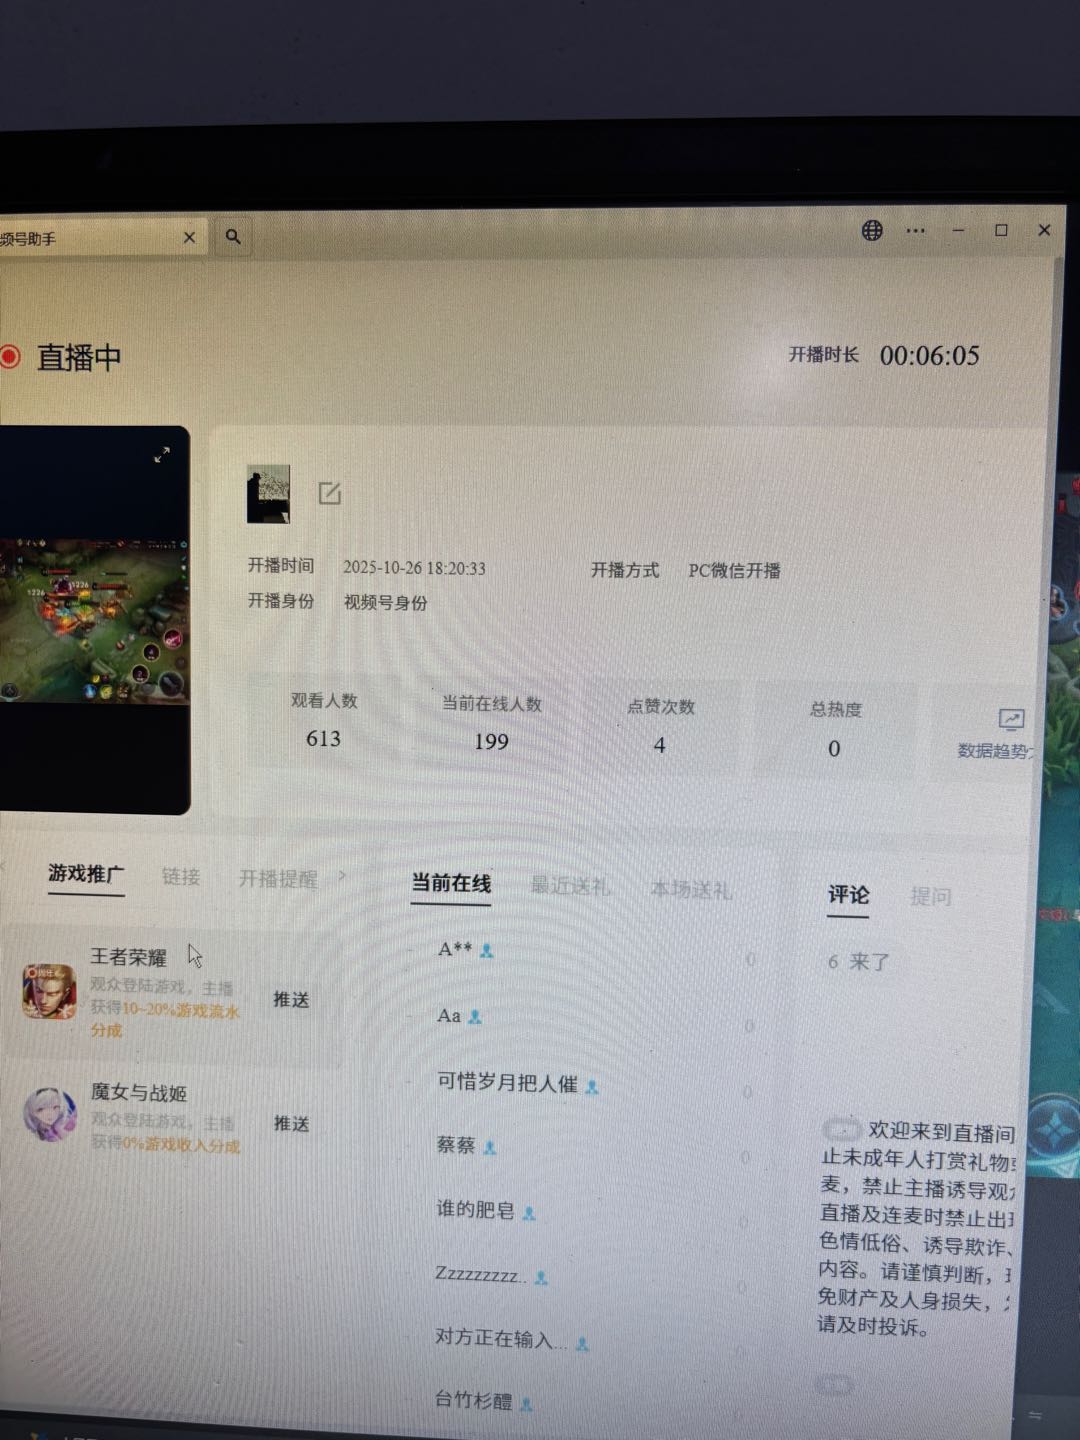This screenshot has width=1080, height=1440.
Task: Click the edit icon beside the avatar
Action: [x=330, y=493]
